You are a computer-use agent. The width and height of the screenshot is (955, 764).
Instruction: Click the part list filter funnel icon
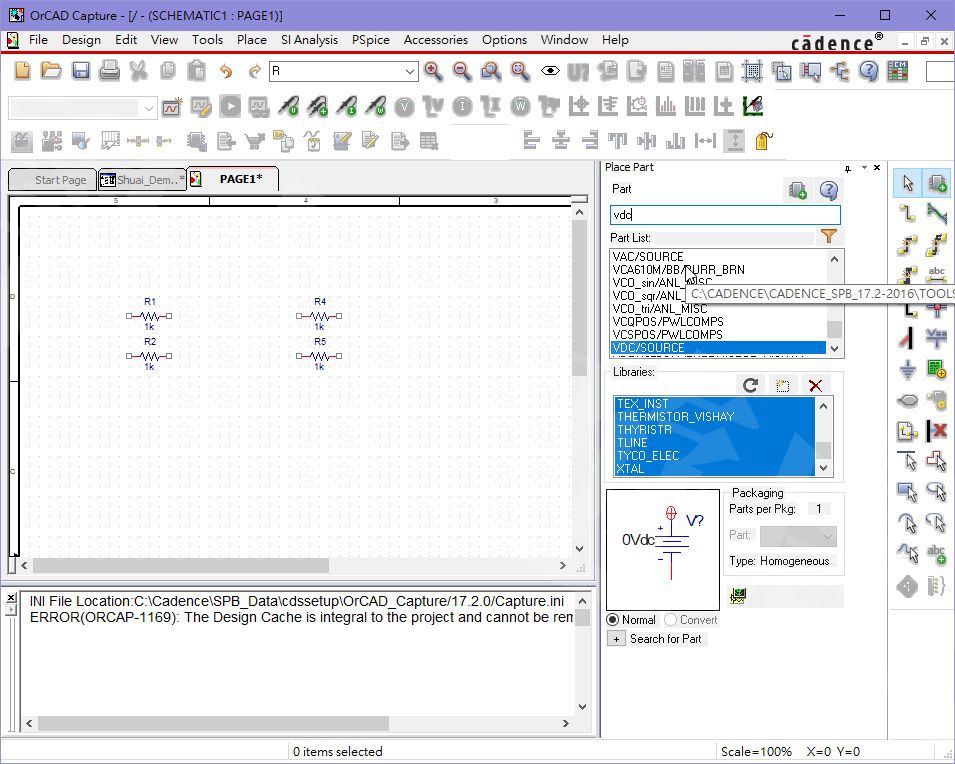click(x=828, y=236)
